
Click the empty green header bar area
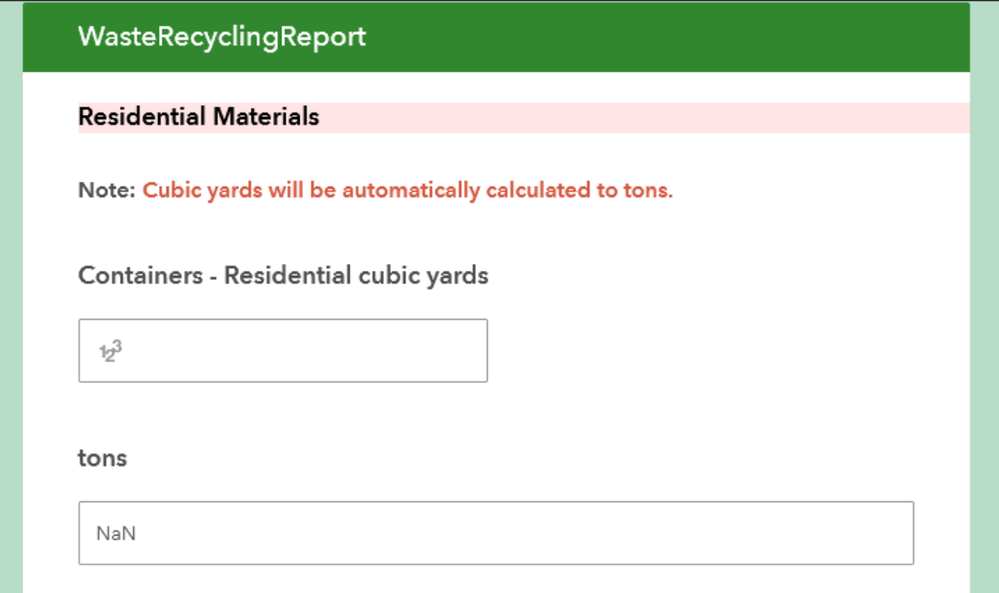(680, 37)
